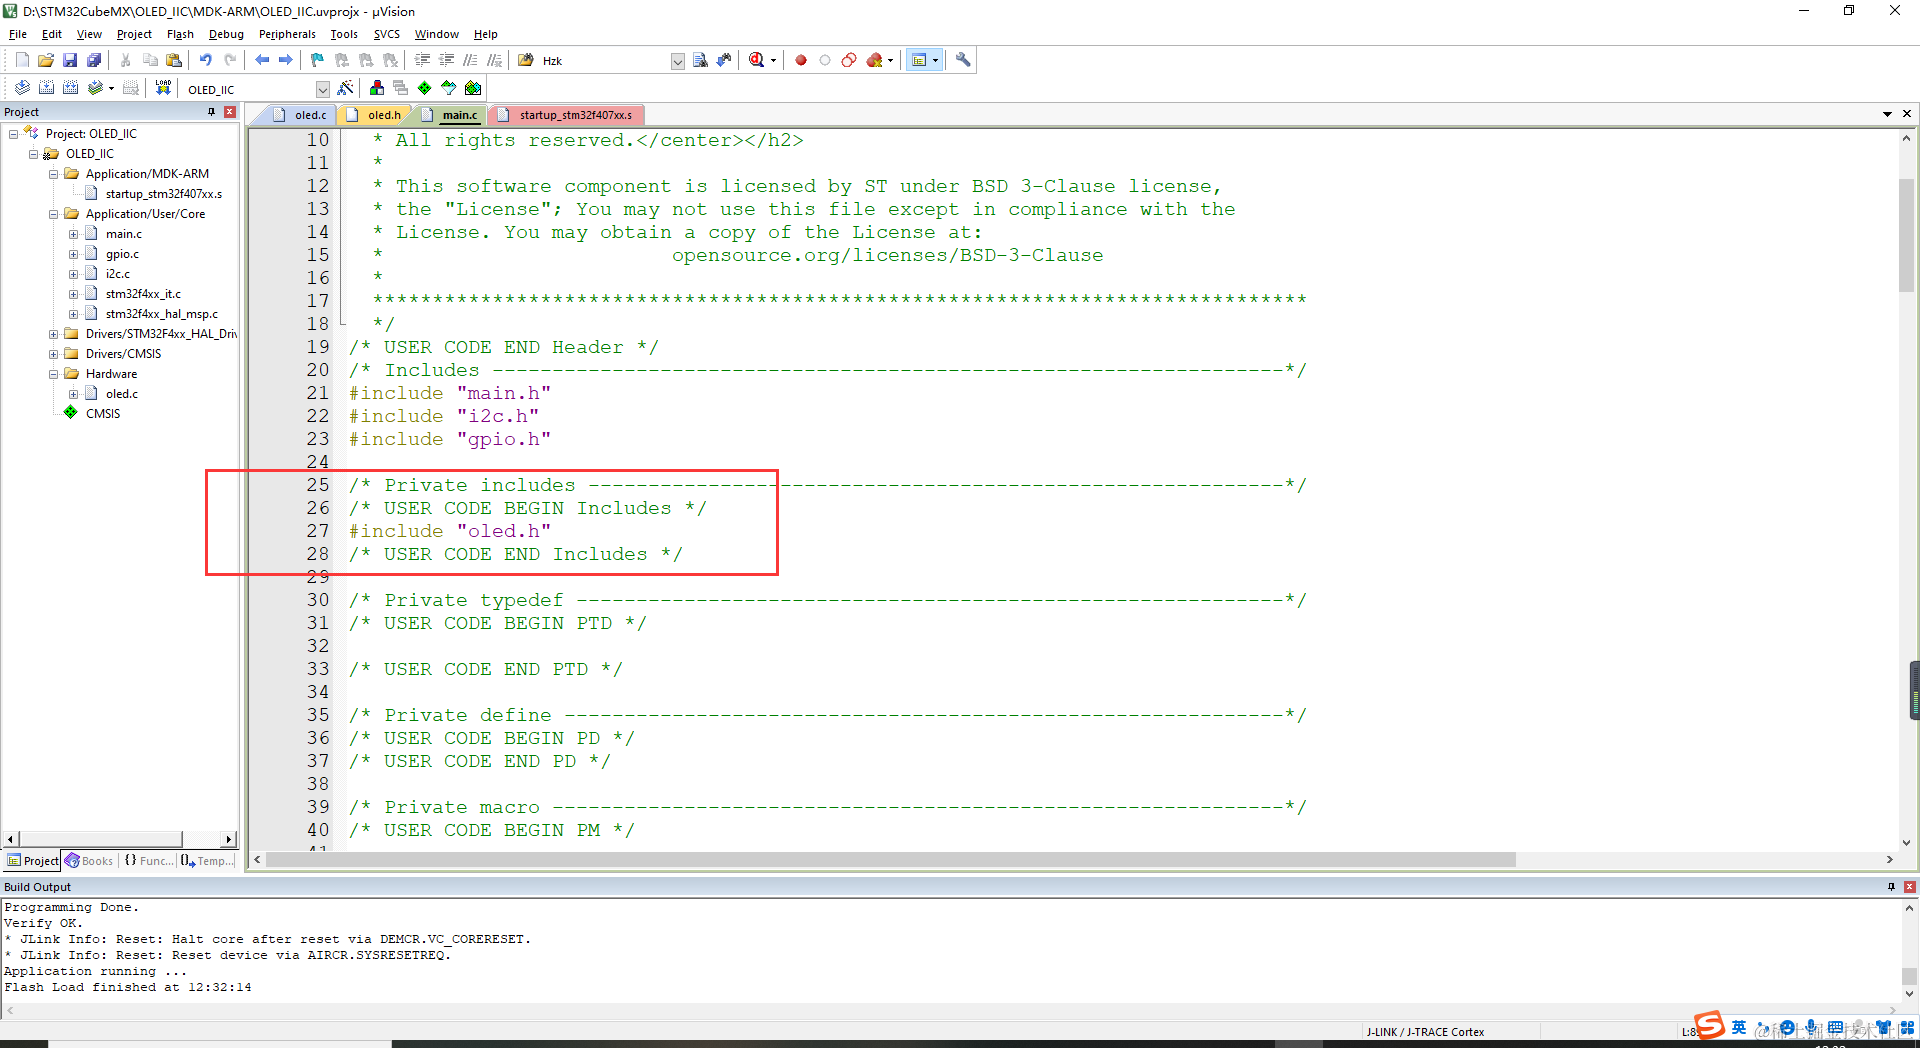
Task: Open Configuration with the wrench icon
Action: coord(963,60)
